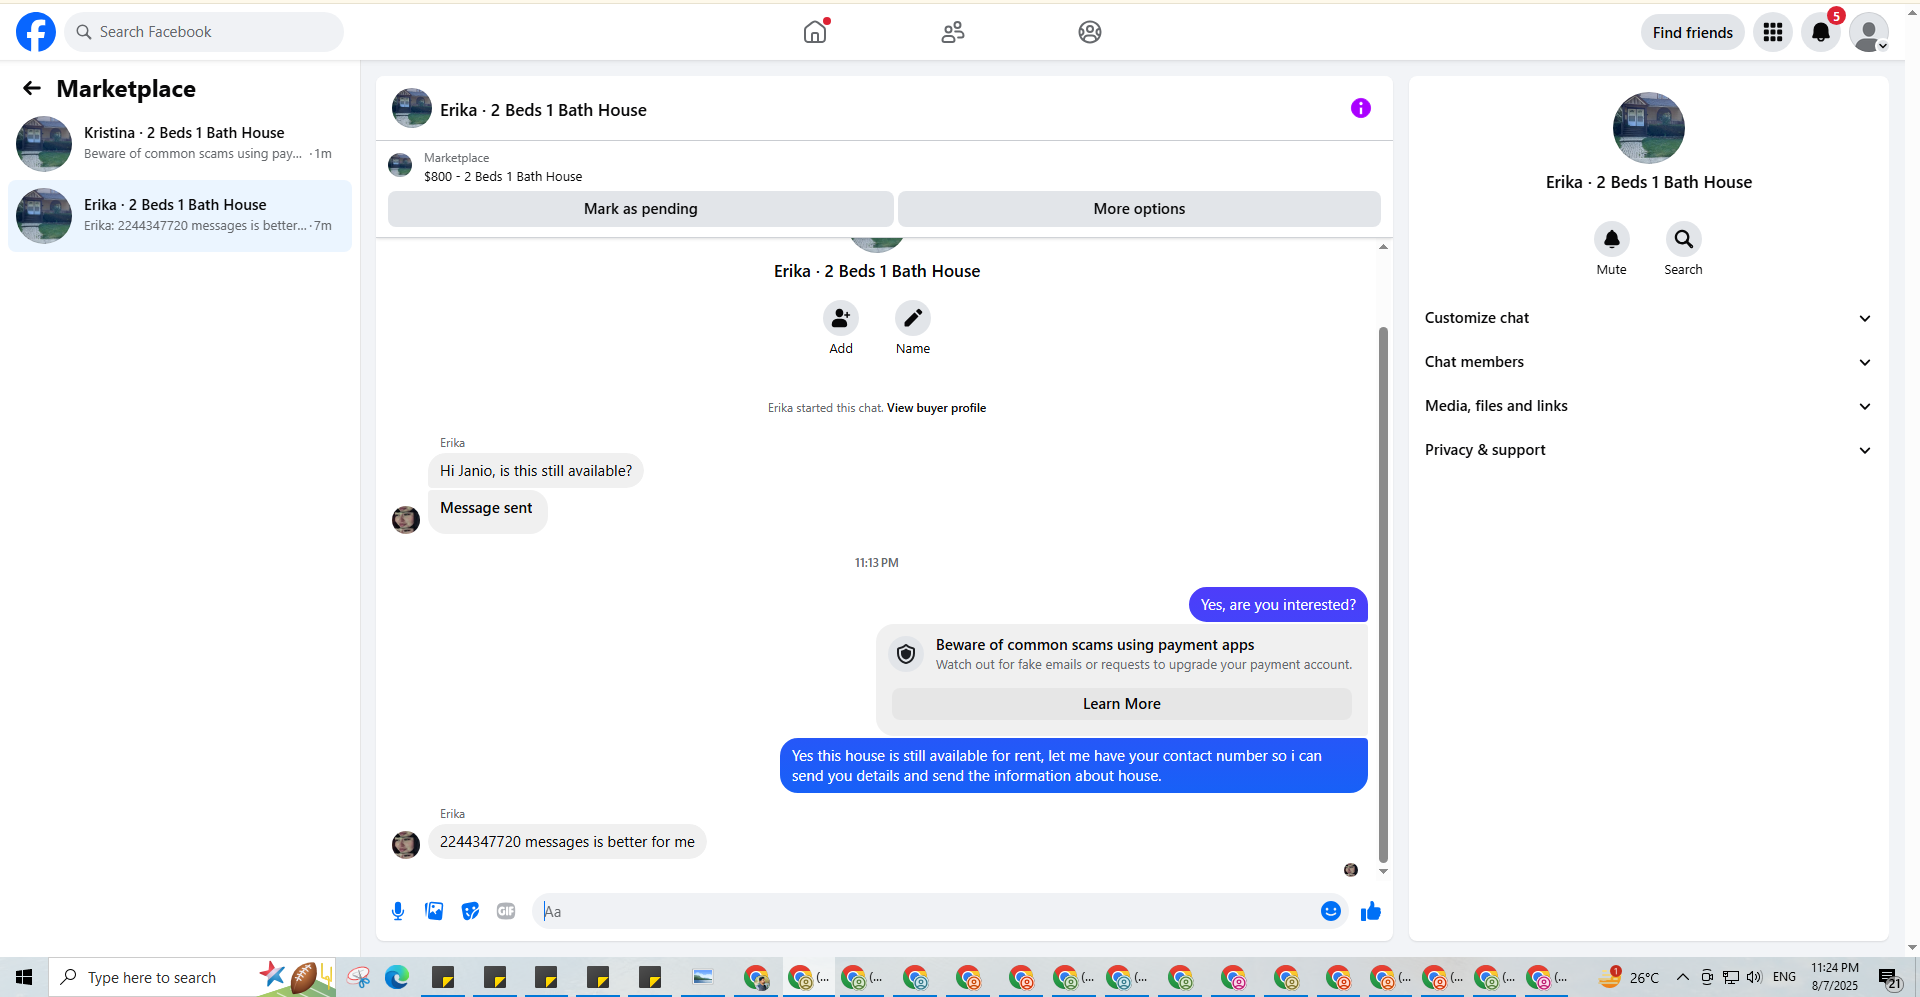
Task: Mute the chat via bell icon
Action: point(1612,239)
